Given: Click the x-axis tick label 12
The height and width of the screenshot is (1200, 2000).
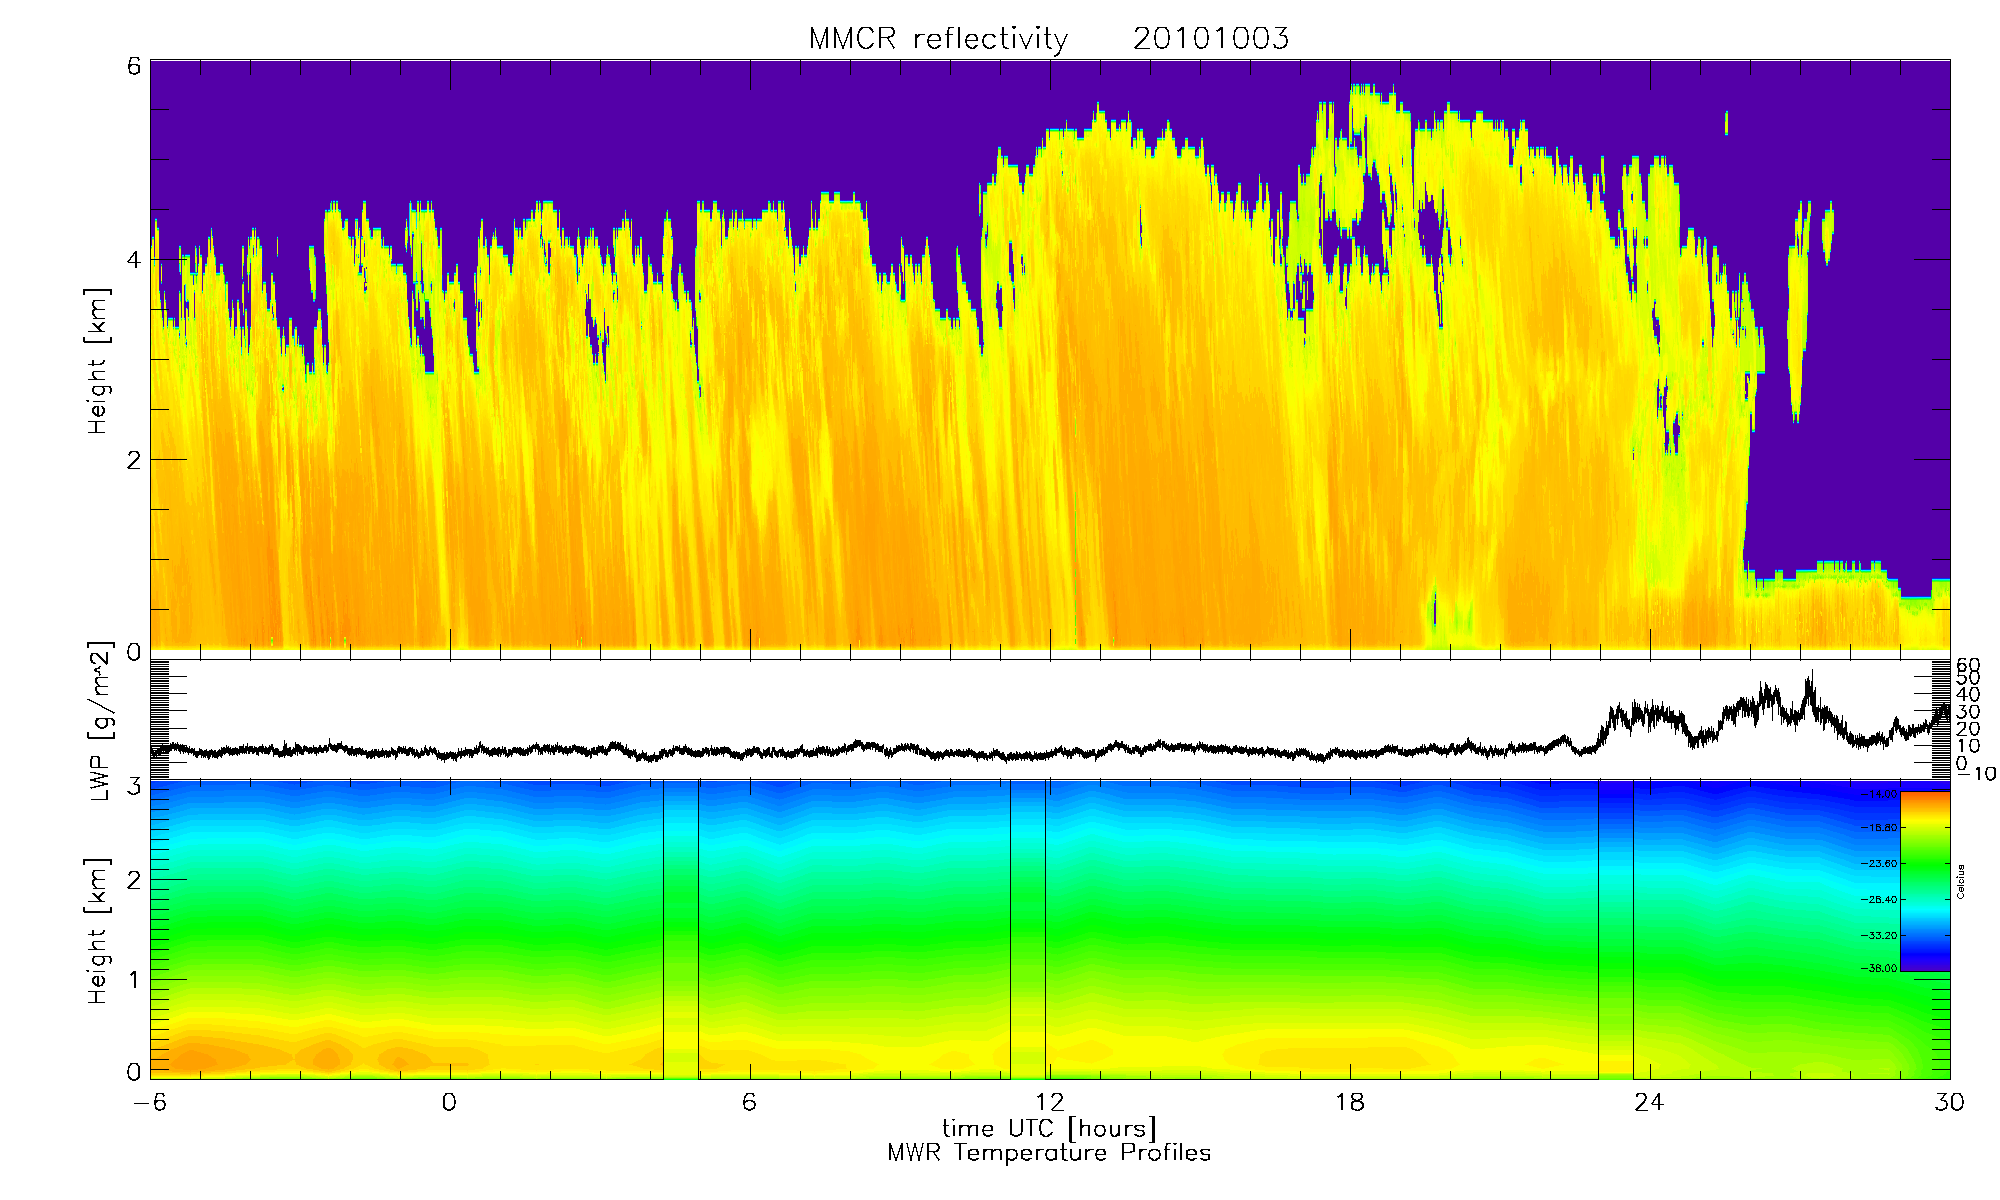Looking at the screenshot, I should click(x=1049, y=1102).
